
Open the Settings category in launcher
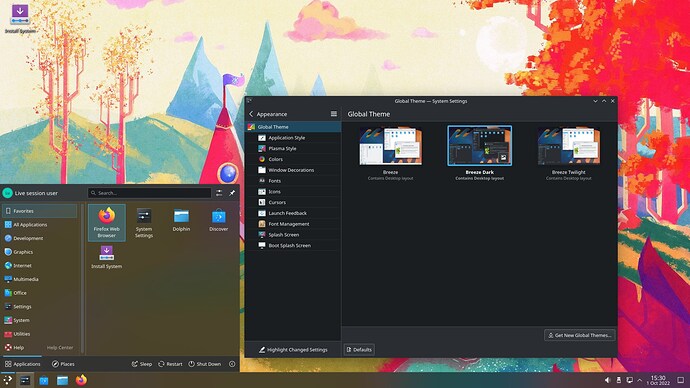tap(40, 307)
